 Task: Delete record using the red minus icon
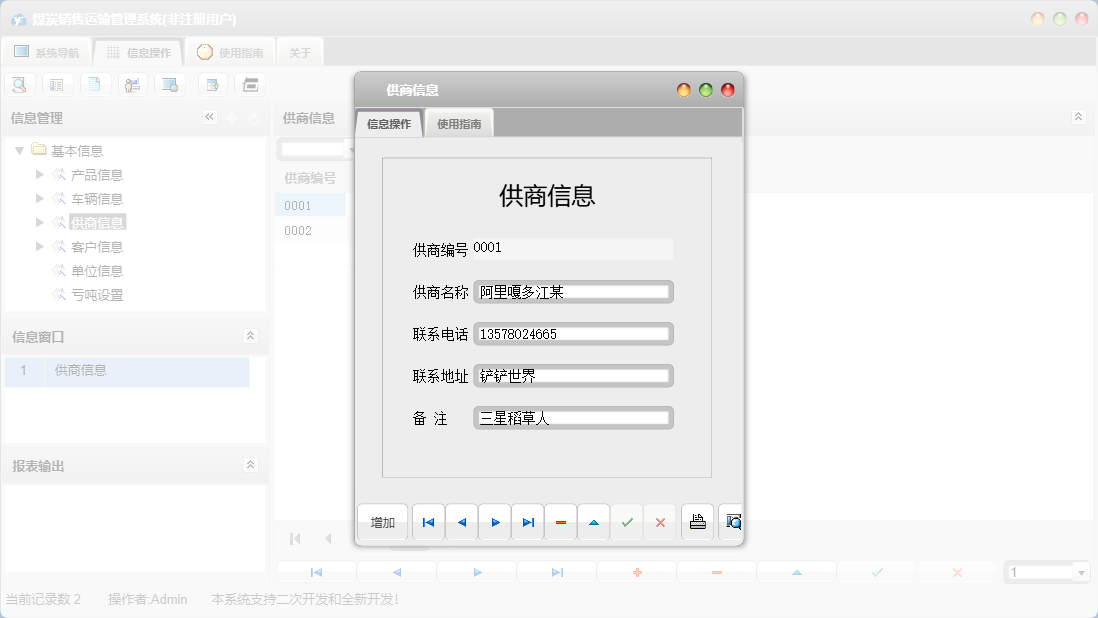(x=560, y=521)
